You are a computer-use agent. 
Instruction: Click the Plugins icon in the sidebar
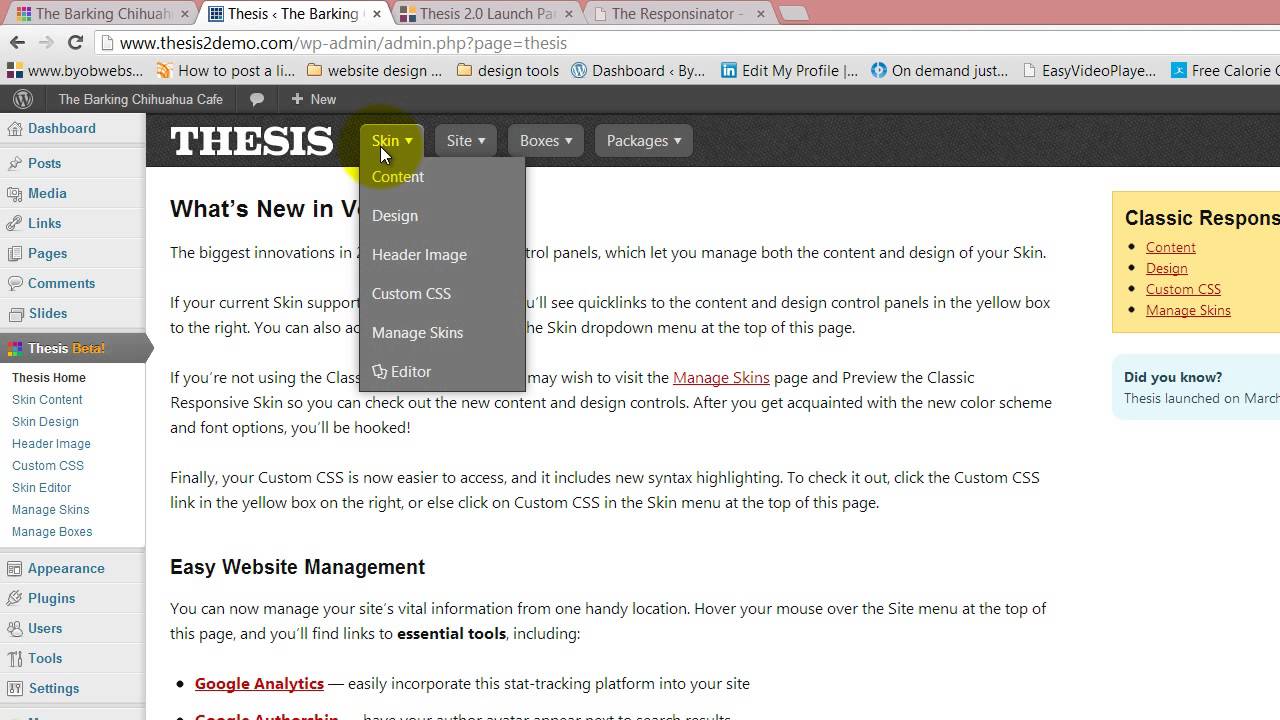[x=14, y=598]
